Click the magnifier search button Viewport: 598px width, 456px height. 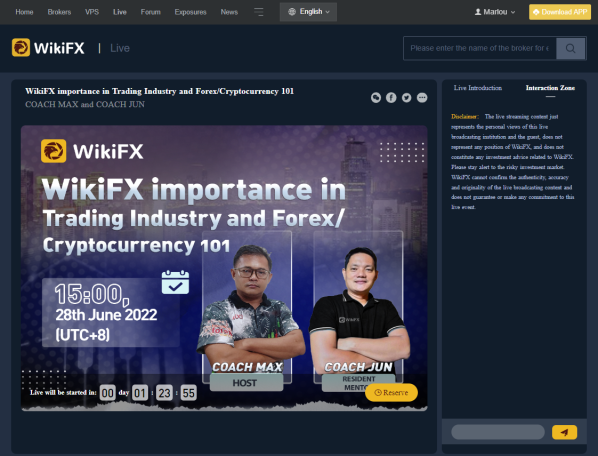(571, 48)
